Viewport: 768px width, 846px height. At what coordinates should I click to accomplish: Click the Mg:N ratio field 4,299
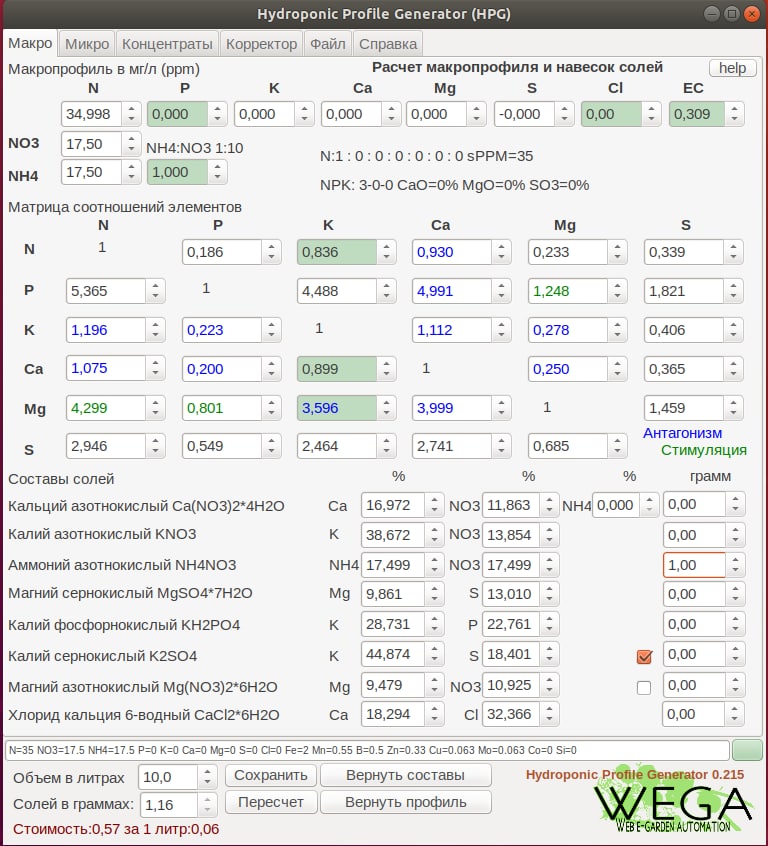pyautogui.click(x=106, y=408)
